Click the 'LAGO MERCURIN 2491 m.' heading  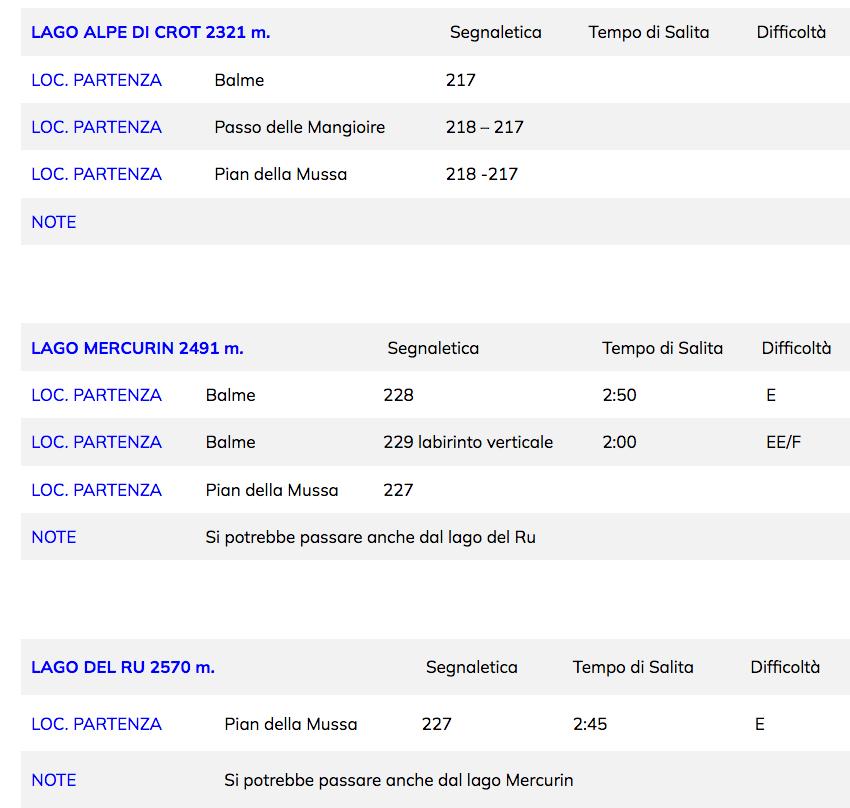137,348
